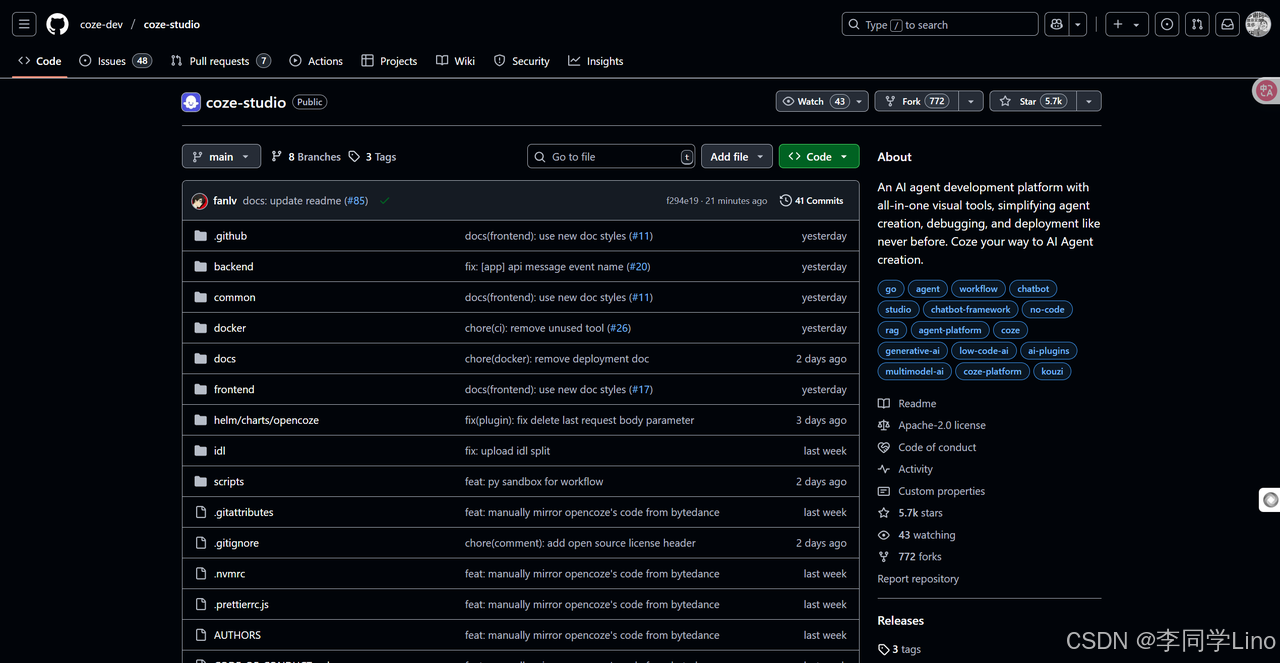Click the docker folder icon

tap(200, 328)
